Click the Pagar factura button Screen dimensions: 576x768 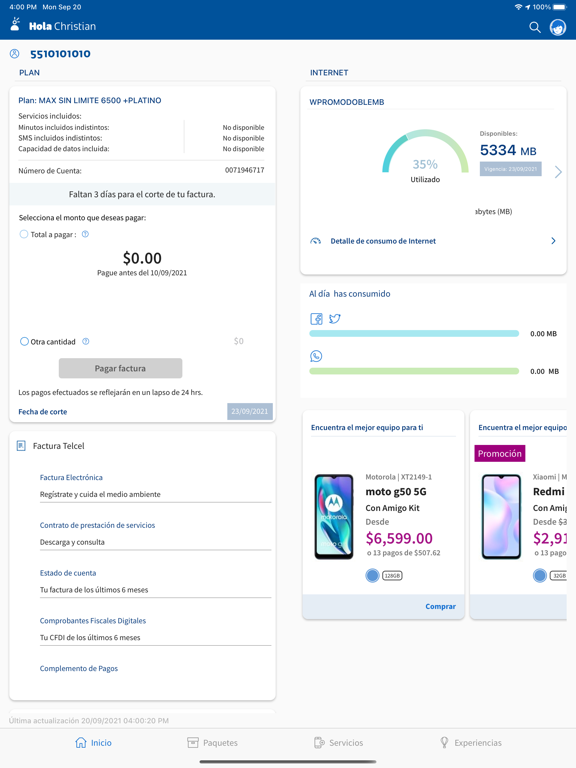click(x=120, y=368)
